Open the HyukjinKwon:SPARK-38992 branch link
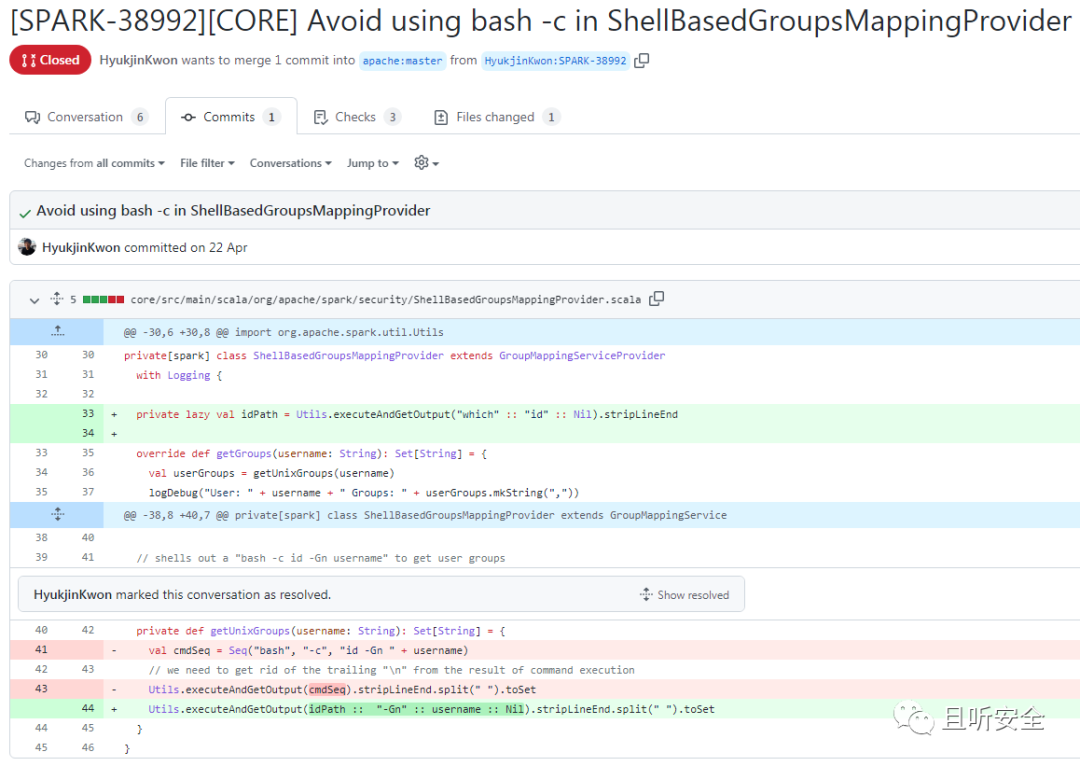1080x766 pixels. 555,61
